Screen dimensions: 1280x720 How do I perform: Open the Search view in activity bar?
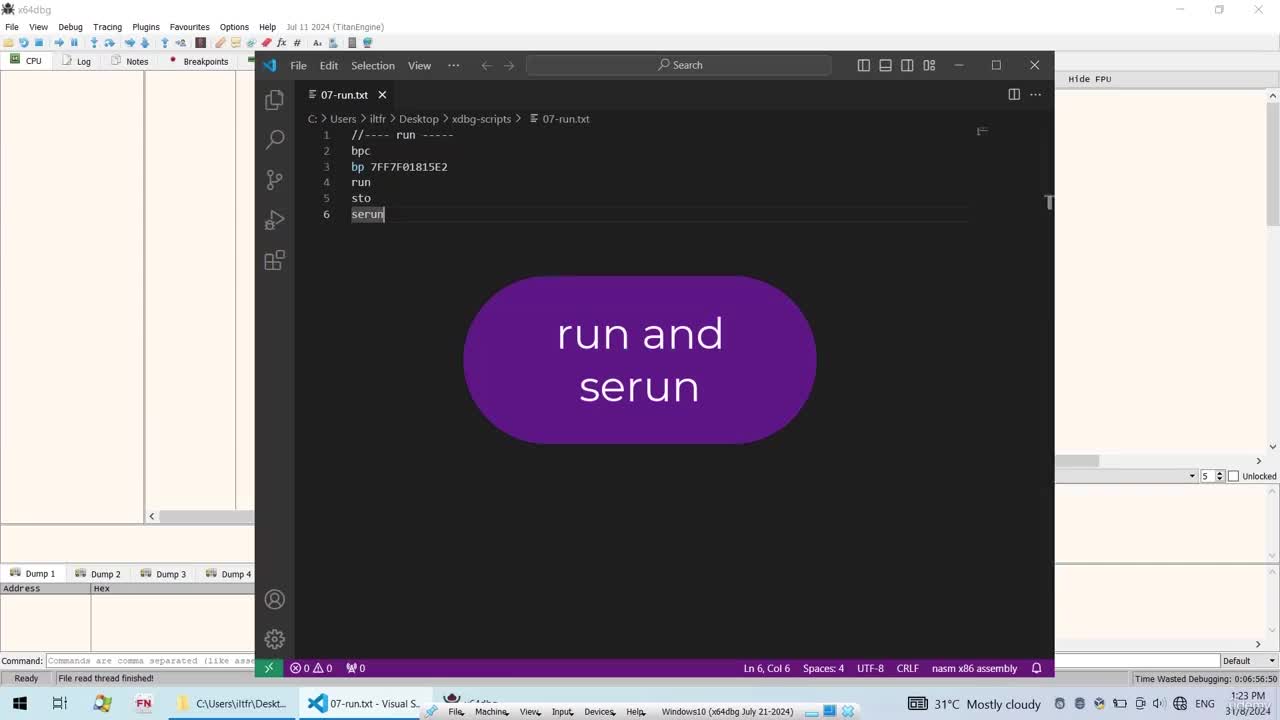(x=274, y=140)
